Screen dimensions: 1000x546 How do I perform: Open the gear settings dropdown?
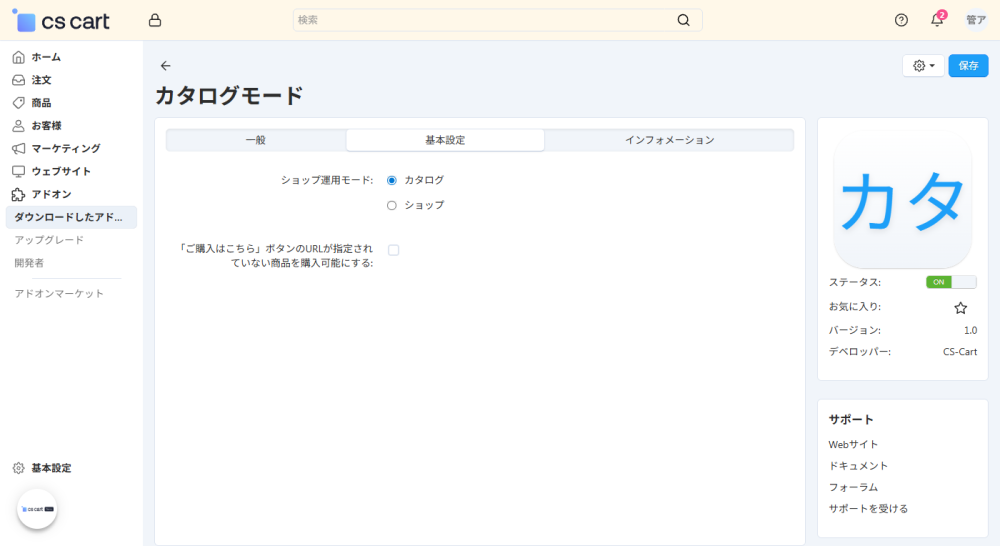923,66
